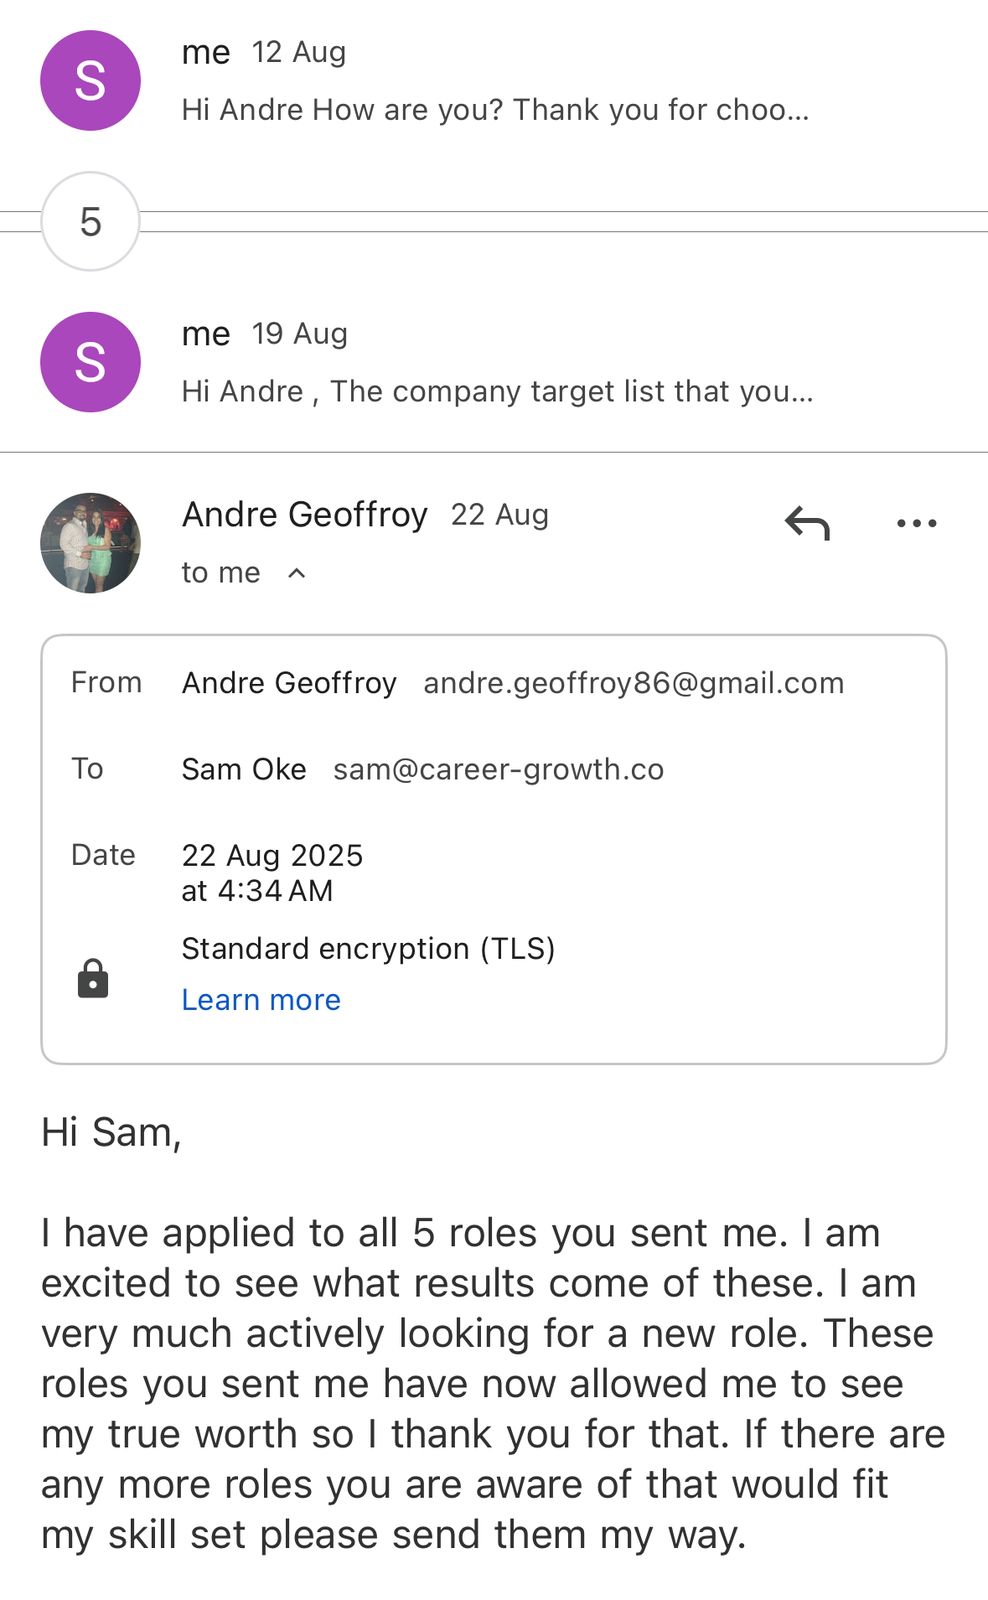
Task: Click the Learn more link
Action: [x=261, y=1000]
